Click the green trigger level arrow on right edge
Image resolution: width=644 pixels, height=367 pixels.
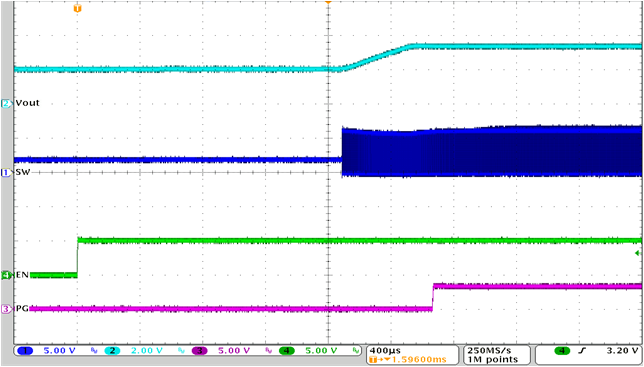637,253
